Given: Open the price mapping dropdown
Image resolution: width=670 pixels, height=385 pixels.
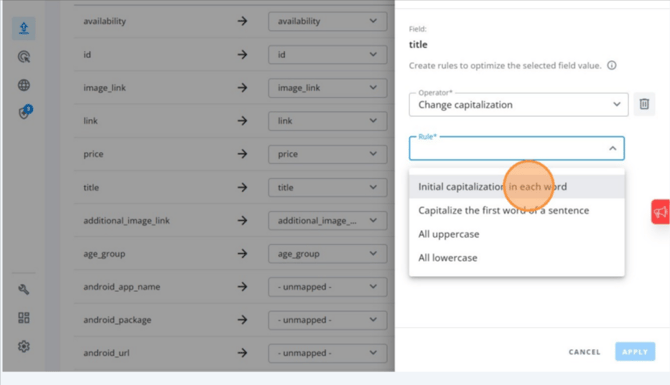Looking at the screenshot, I should (x=328, y=154).
